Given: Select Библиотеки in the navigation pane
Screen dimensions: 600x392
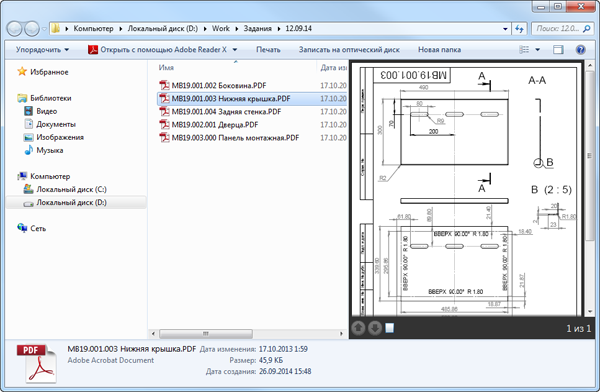Looking at the screenshot, I should click(51, 98).
